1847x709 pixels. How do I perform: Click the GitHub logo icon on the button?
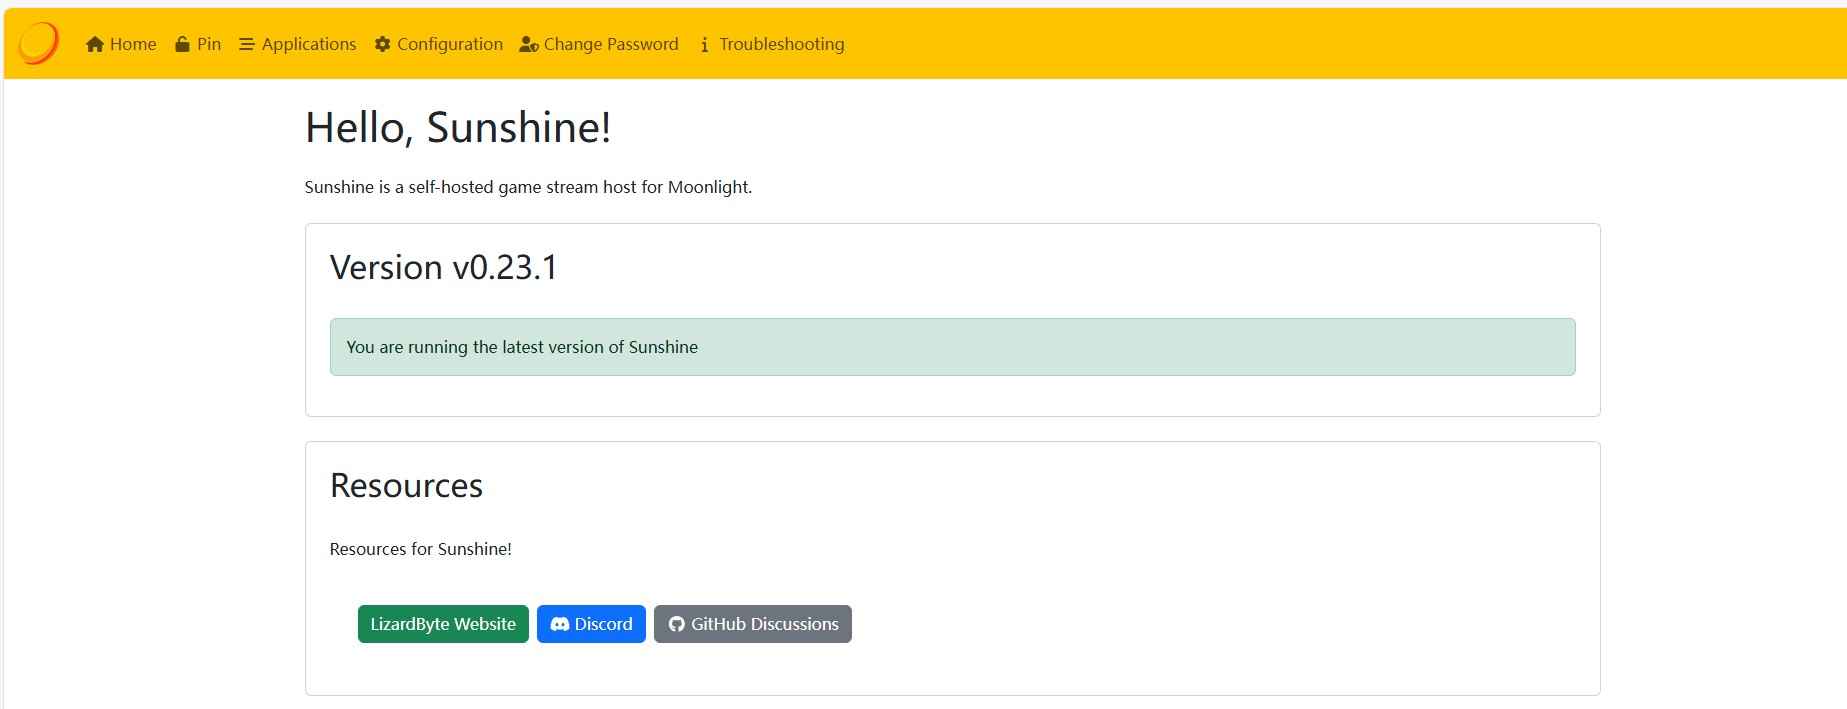(677, 624)
